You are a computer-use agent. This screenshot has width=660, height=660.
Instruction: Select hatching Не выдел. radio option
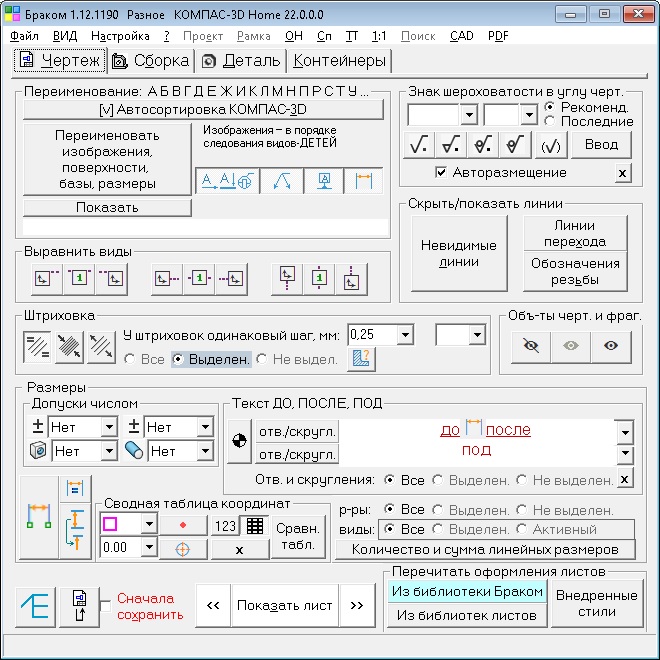point(262,359)
